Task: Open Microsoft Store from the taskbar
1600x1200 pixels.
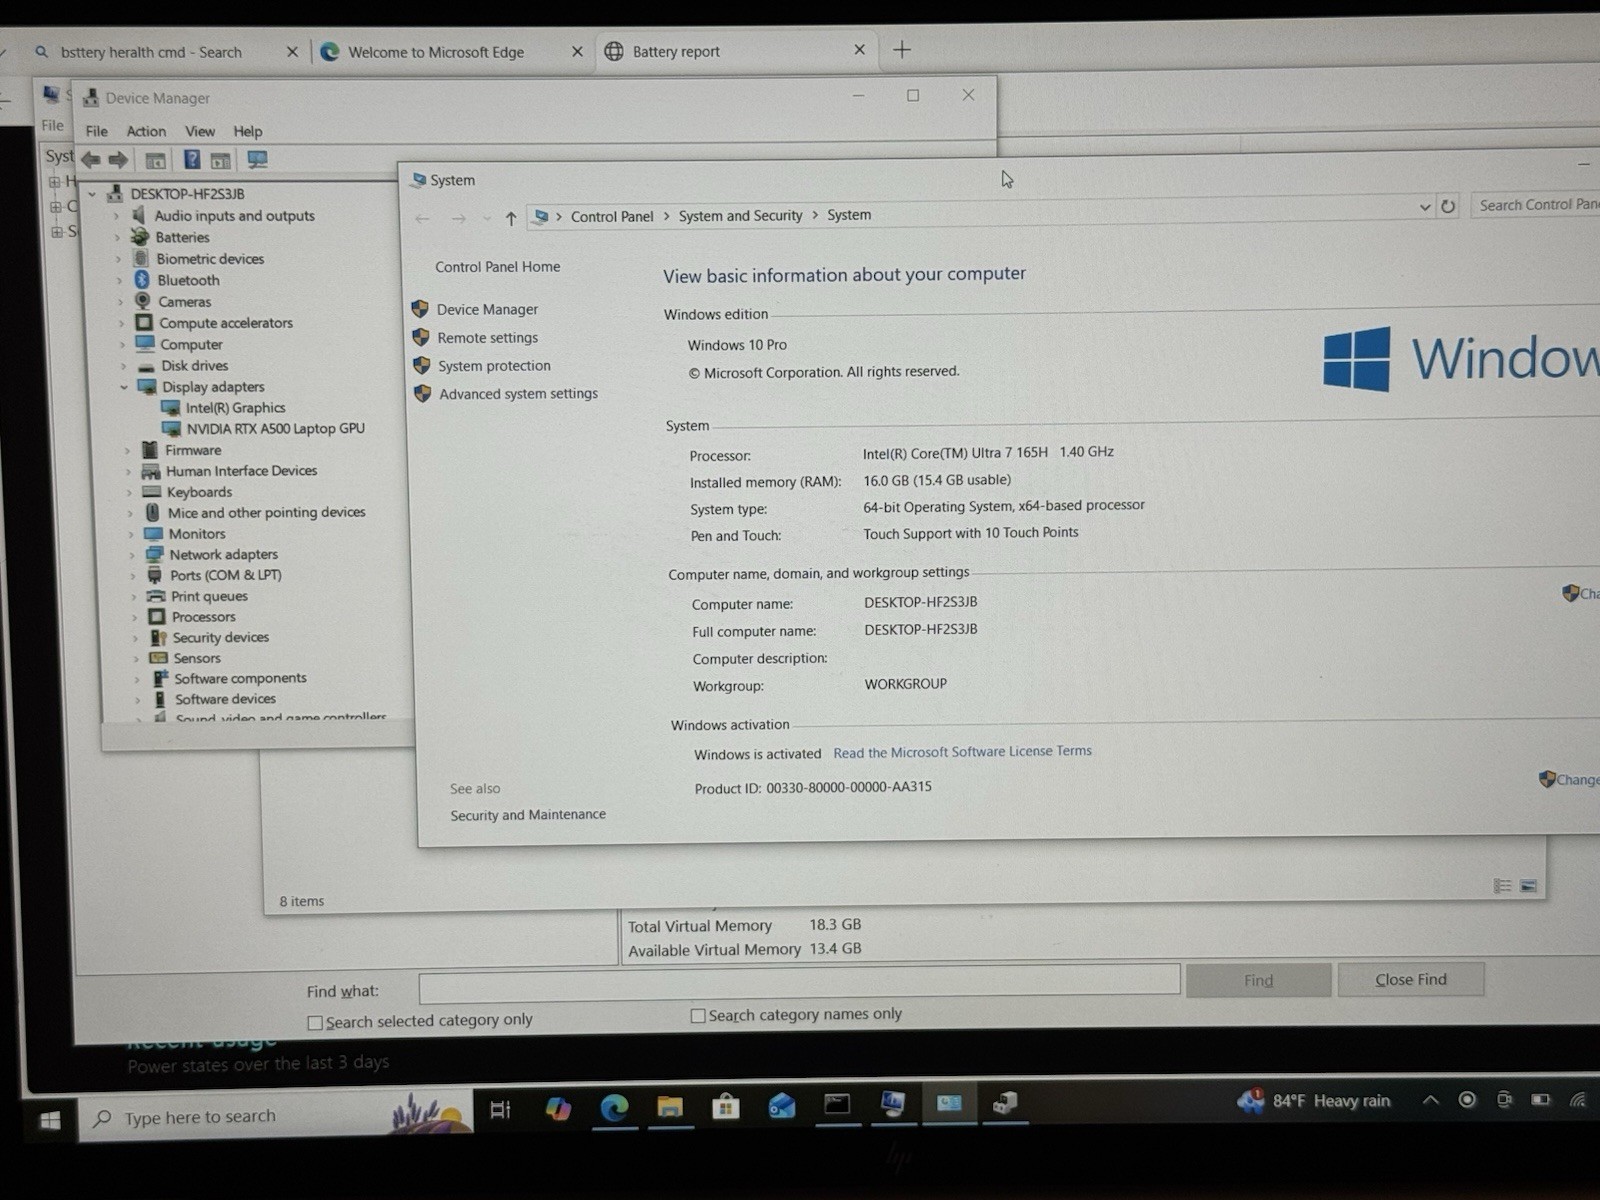Action: (x=725, y=1106)
